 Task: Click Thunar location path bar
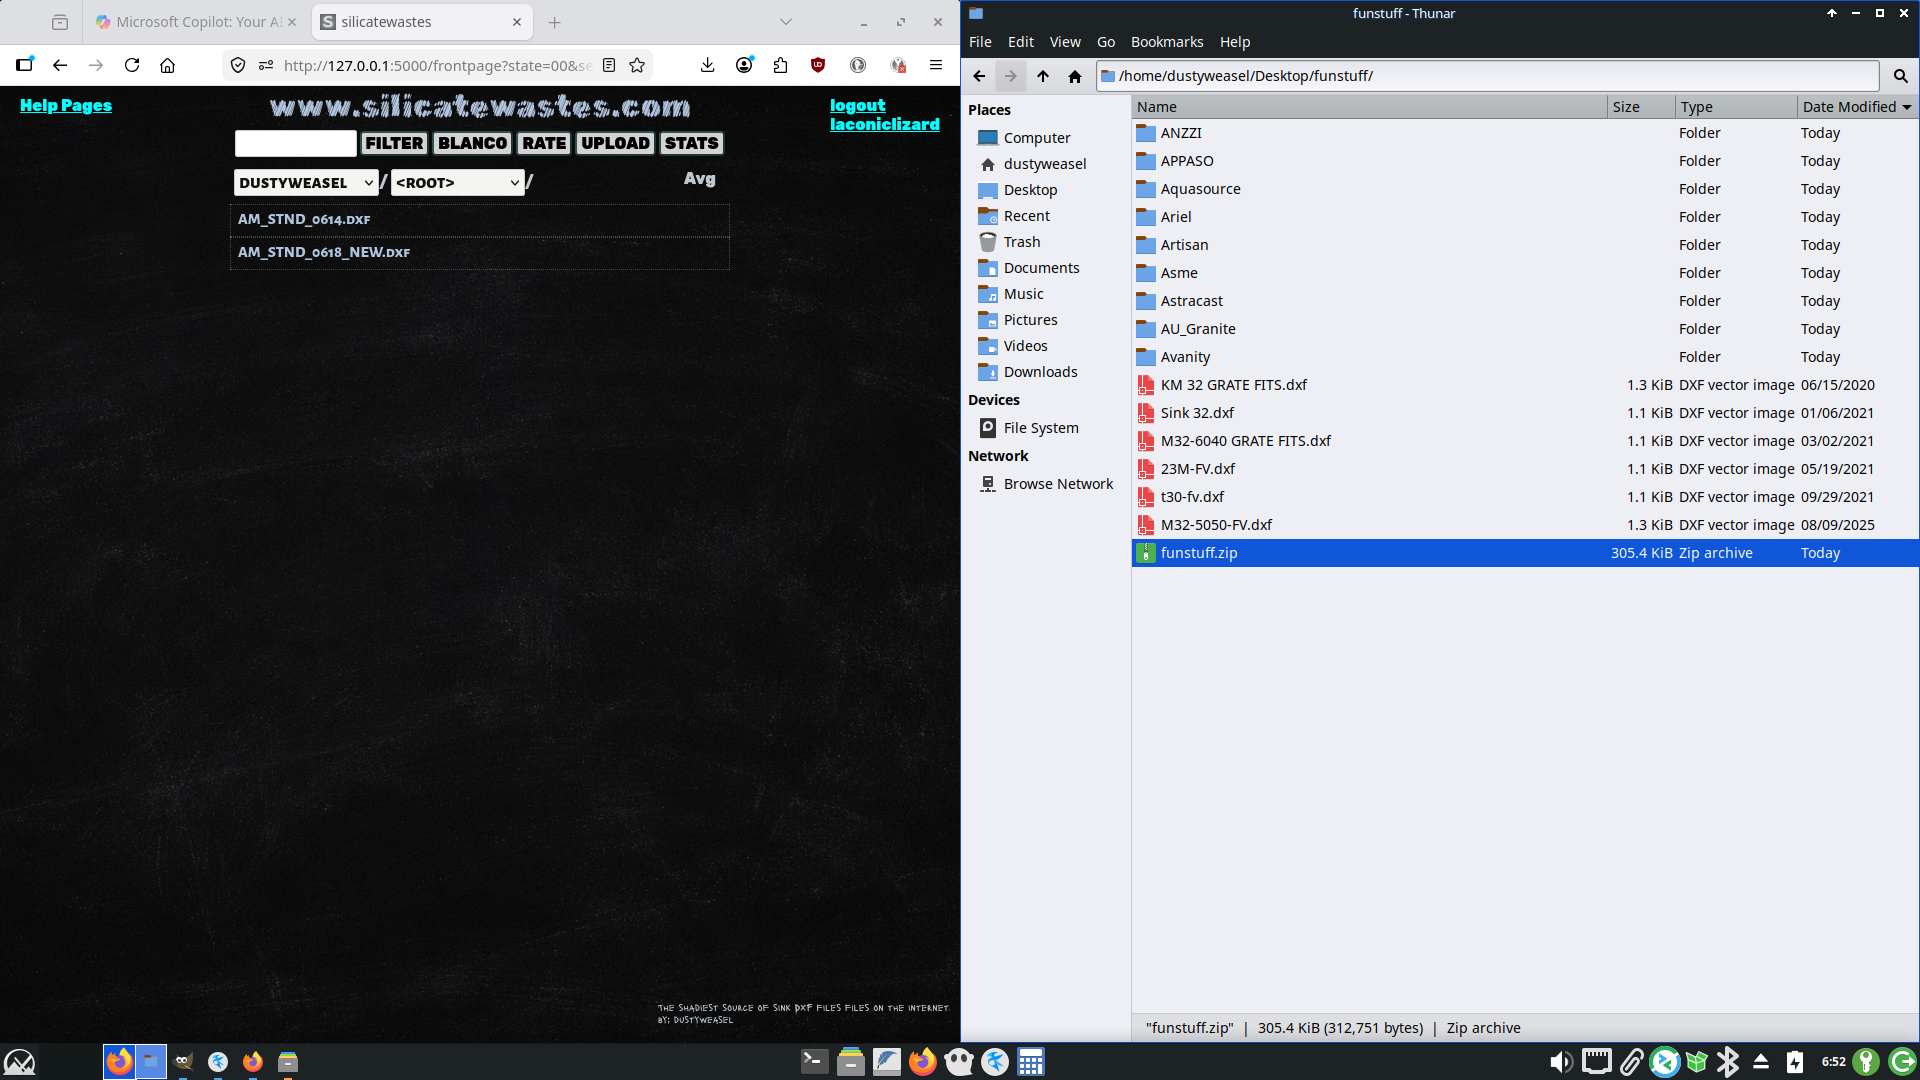coord(1488,76)
